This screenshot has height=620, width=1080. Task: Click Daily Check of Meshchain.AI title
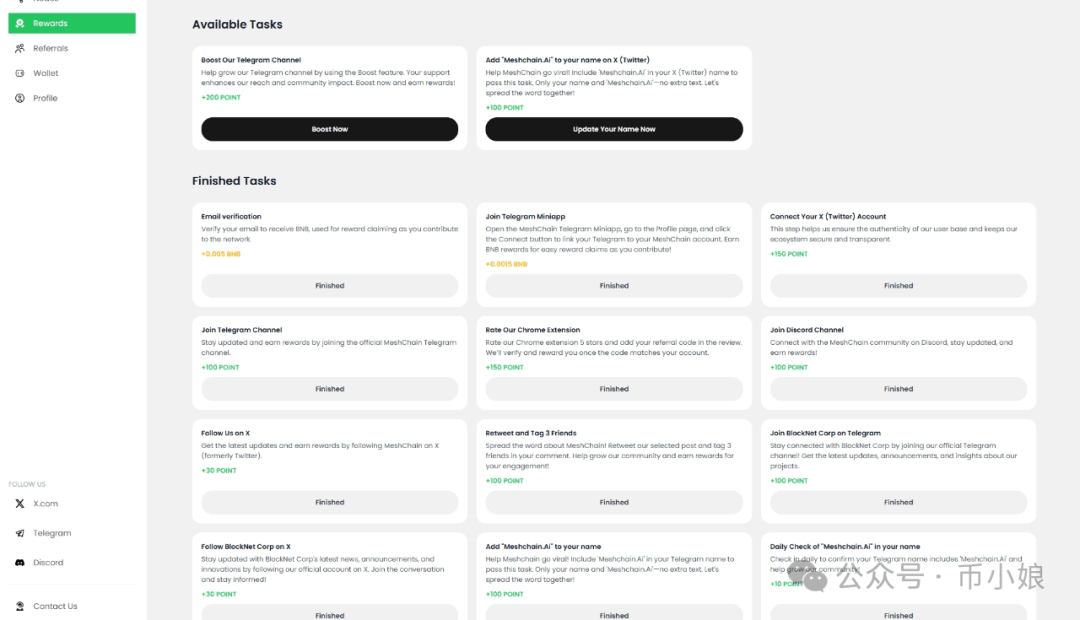click(844, 546)
